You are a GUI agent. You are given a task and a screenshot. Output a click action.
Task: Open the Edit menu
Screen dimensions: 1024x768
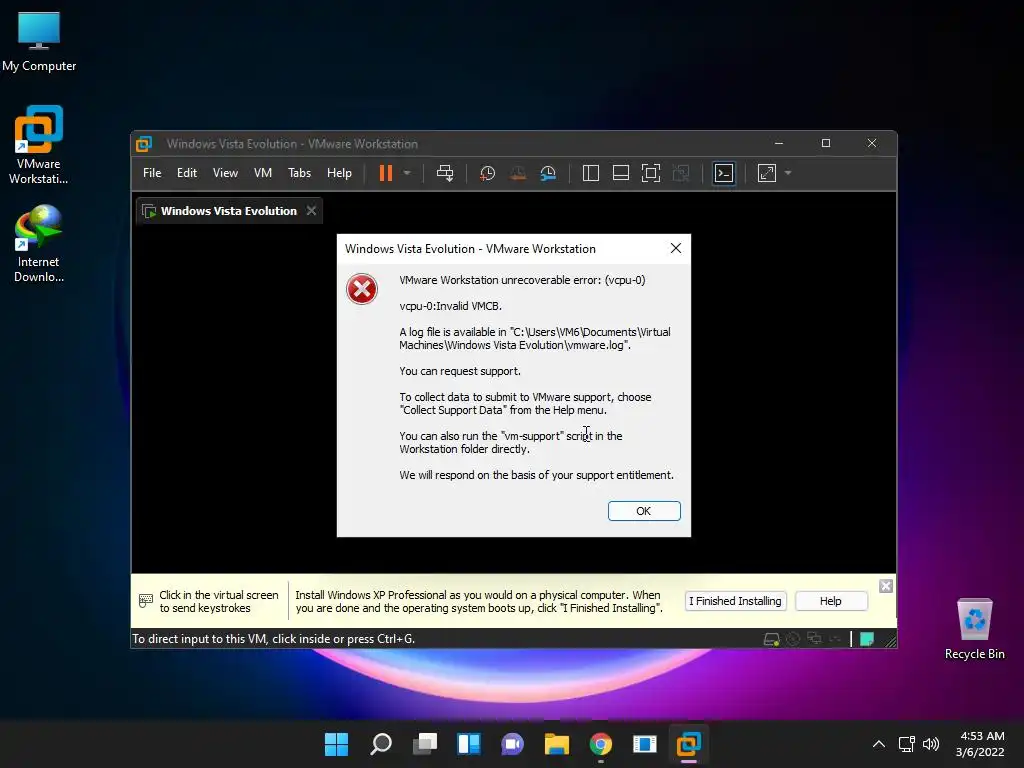(187, 173)
